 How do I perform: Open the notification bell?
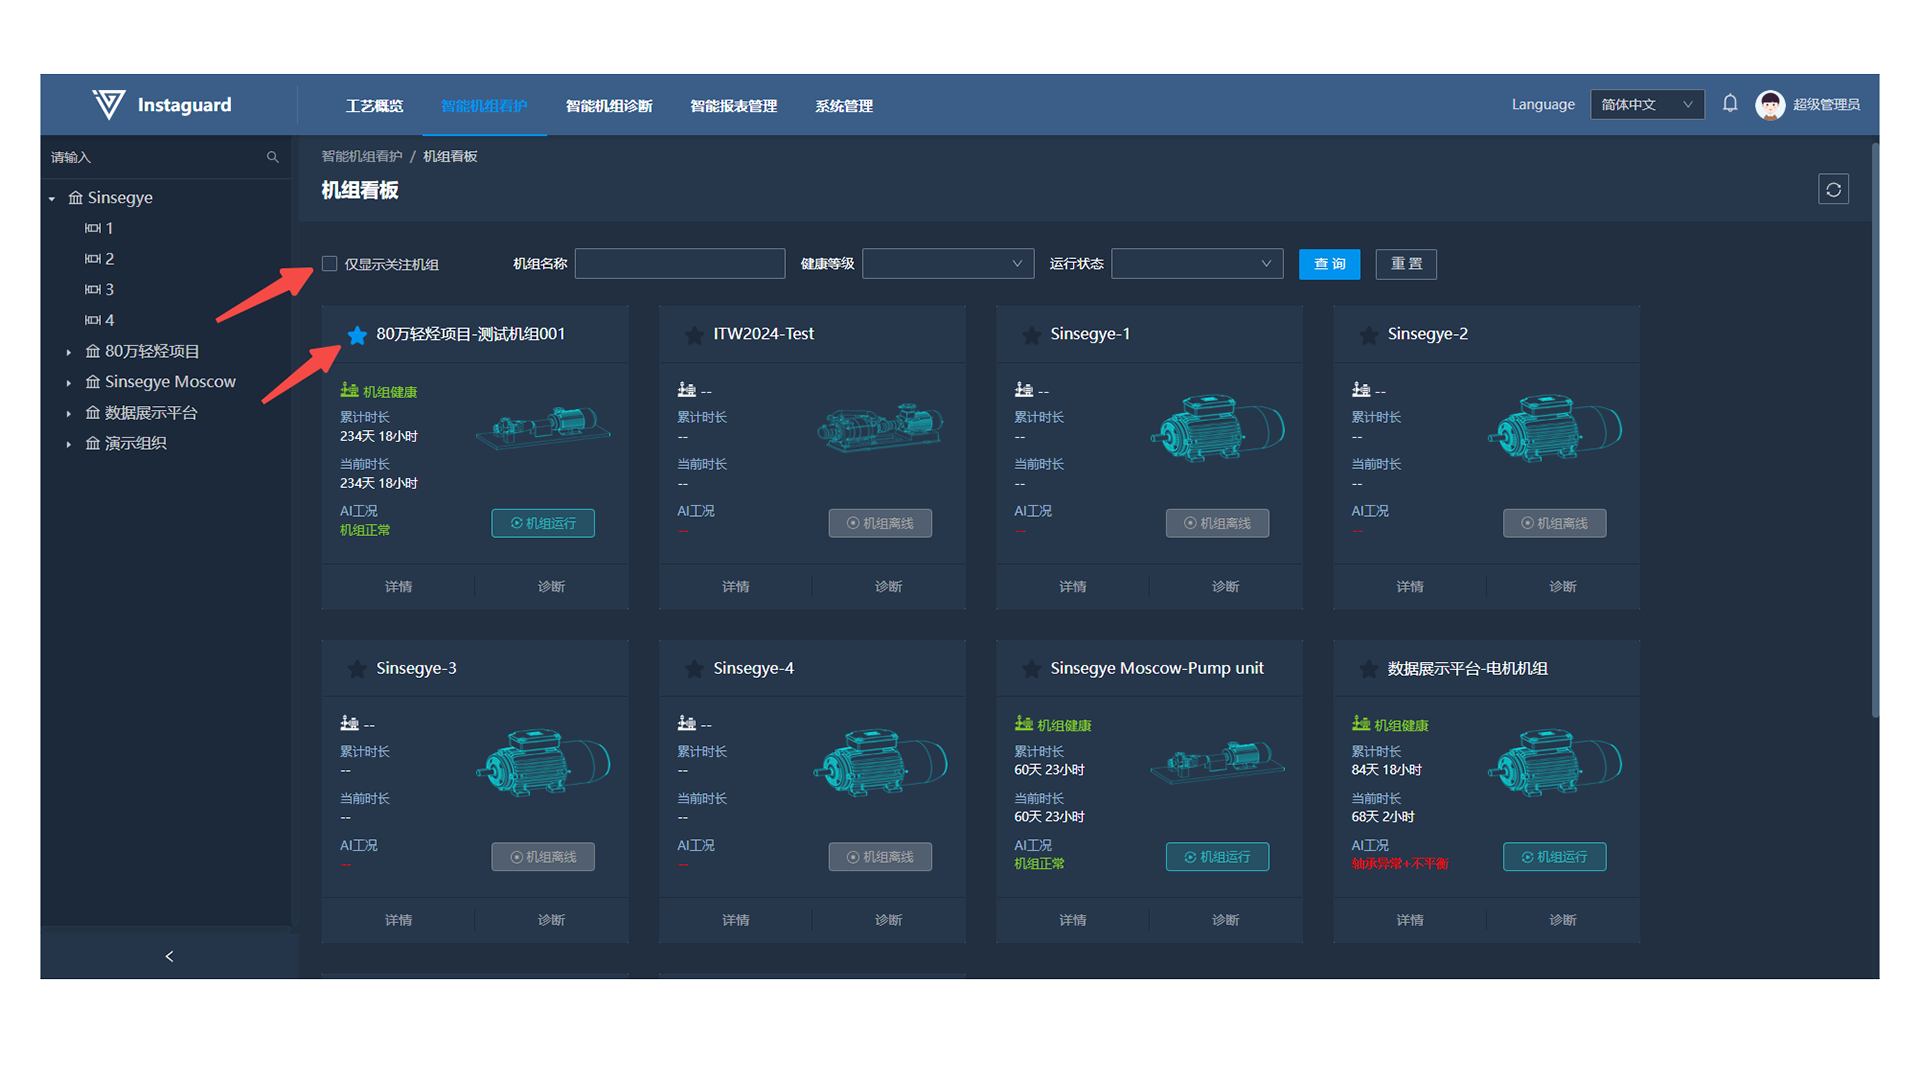tap(1730, 104)
